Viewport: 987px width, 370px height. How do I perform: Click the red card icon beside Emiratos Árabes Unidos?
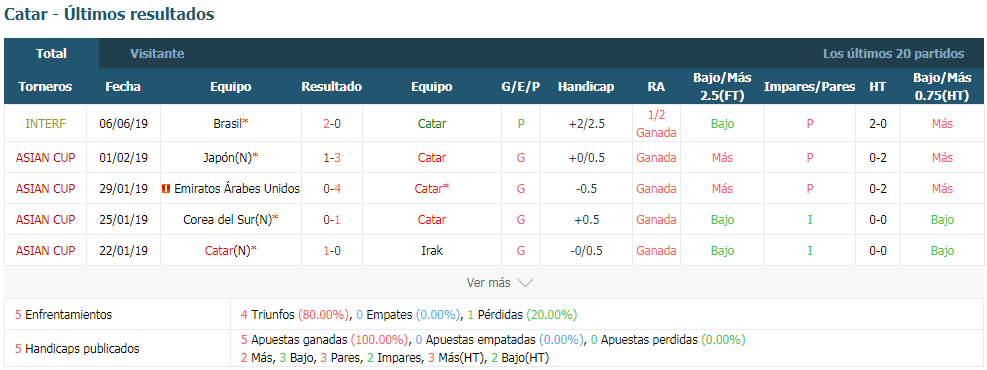tap(166, 188)
